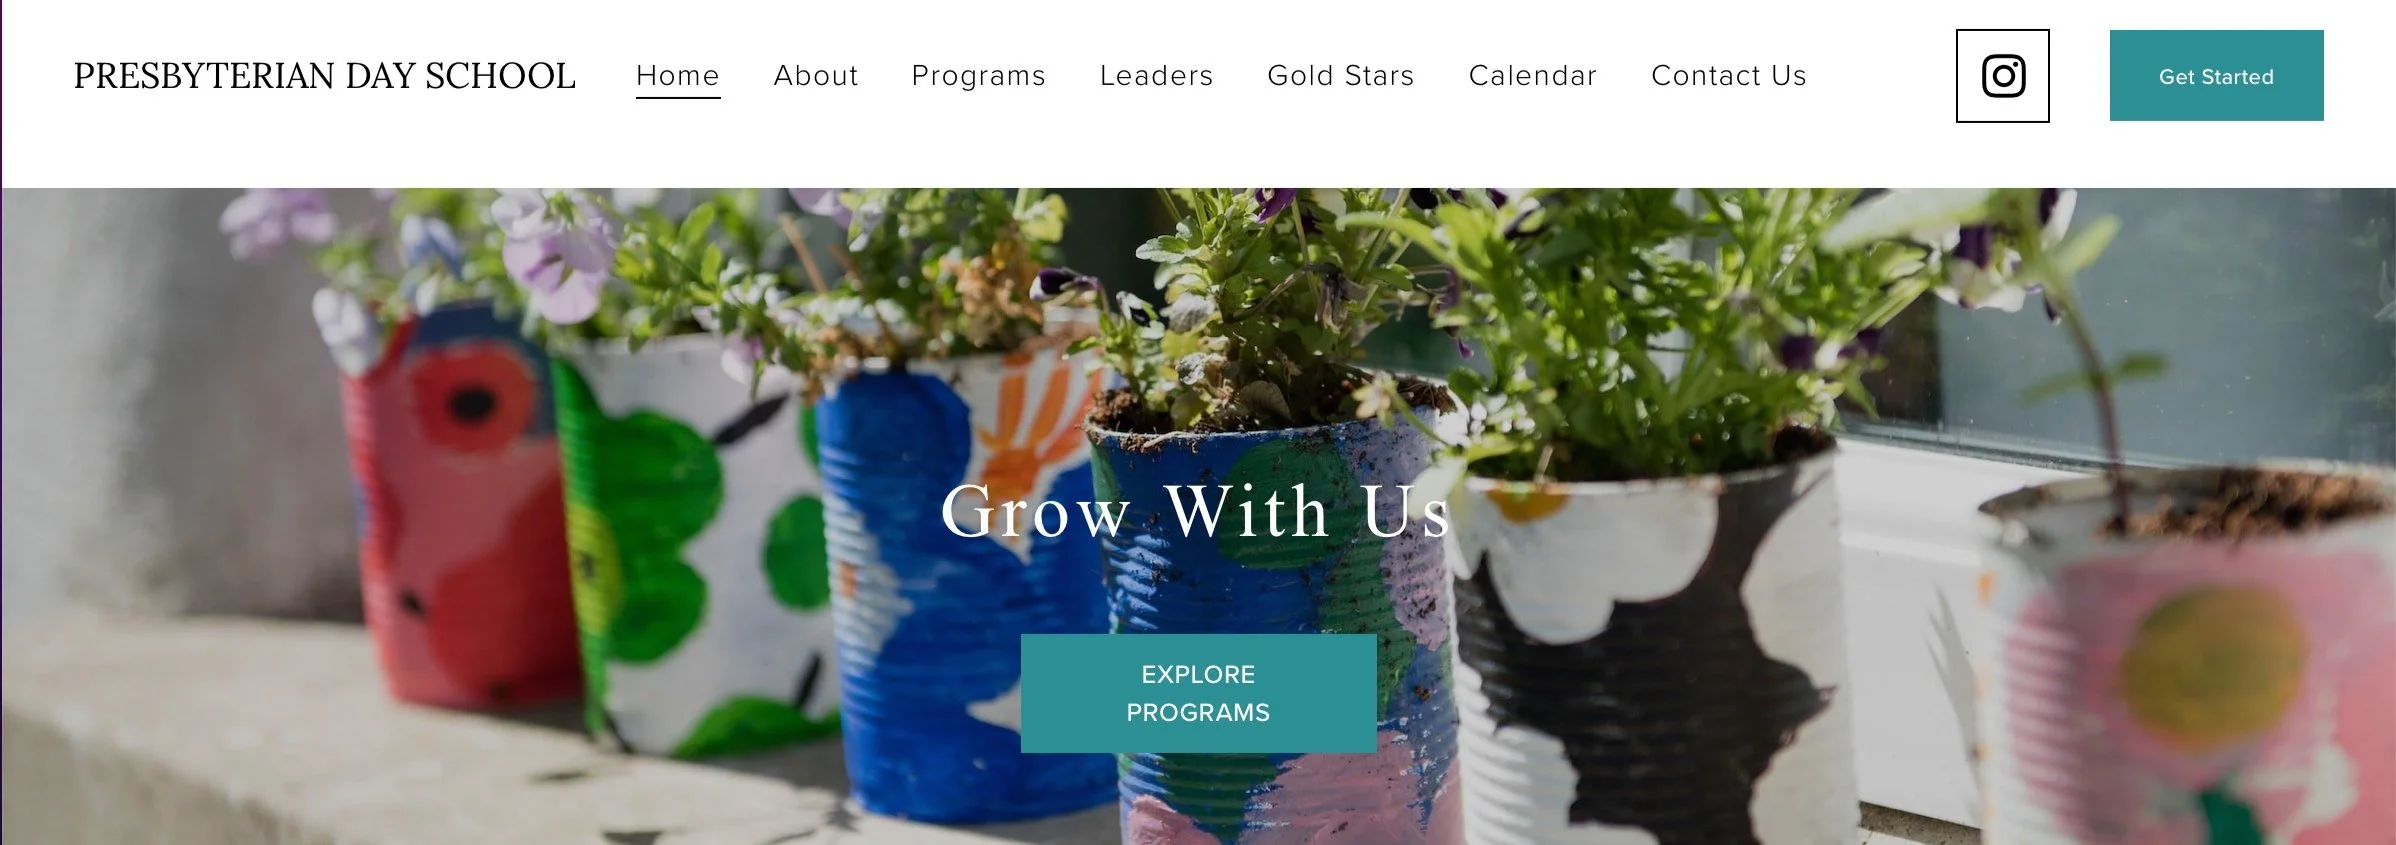Viewport: 2396px width, 845px height.
Task: Select Programs in the navigation
Action: [x=978, y=76]
